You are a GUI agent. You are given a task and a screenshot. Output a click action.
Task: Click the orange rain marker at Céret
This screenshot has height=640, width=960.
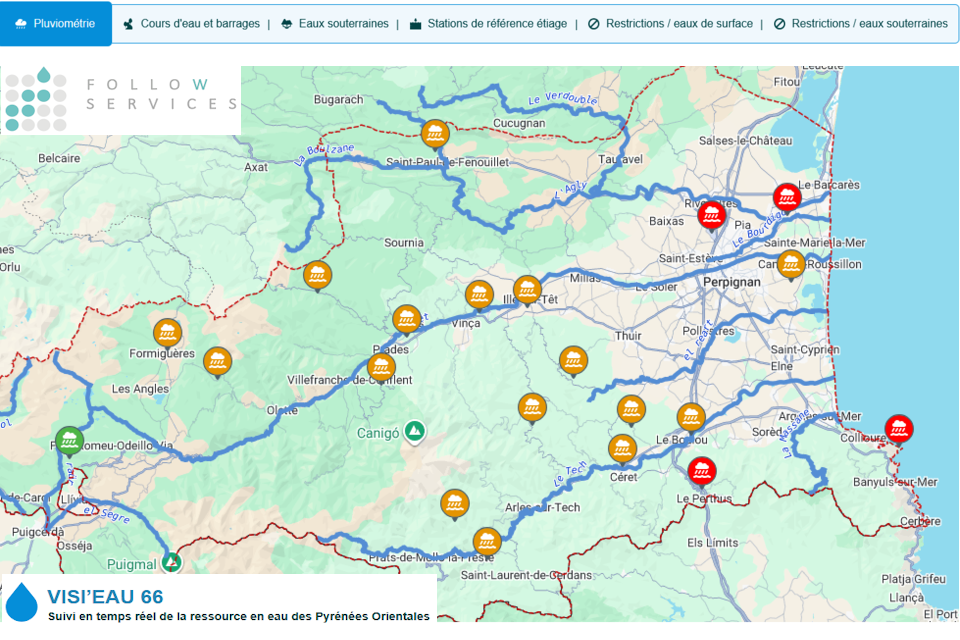point(622,448)
